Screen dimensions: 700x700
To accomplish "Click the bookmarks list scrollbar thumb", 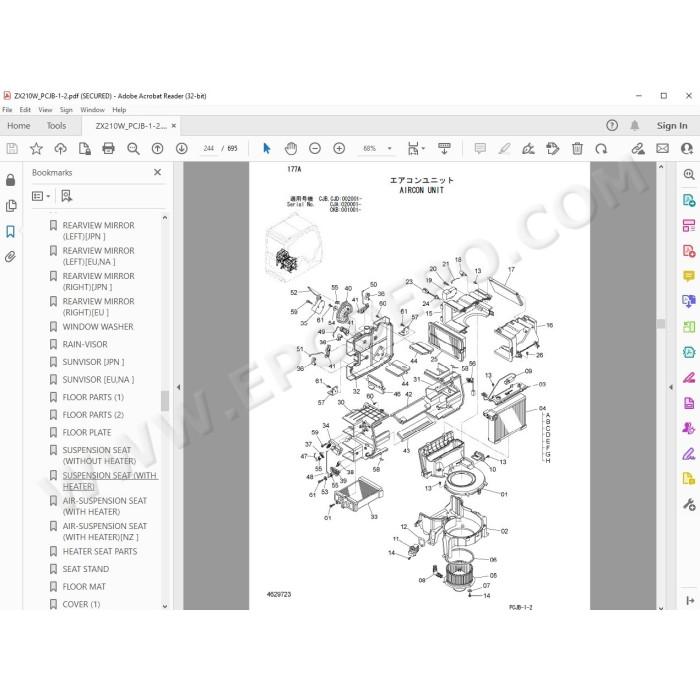I will point(165,400).
